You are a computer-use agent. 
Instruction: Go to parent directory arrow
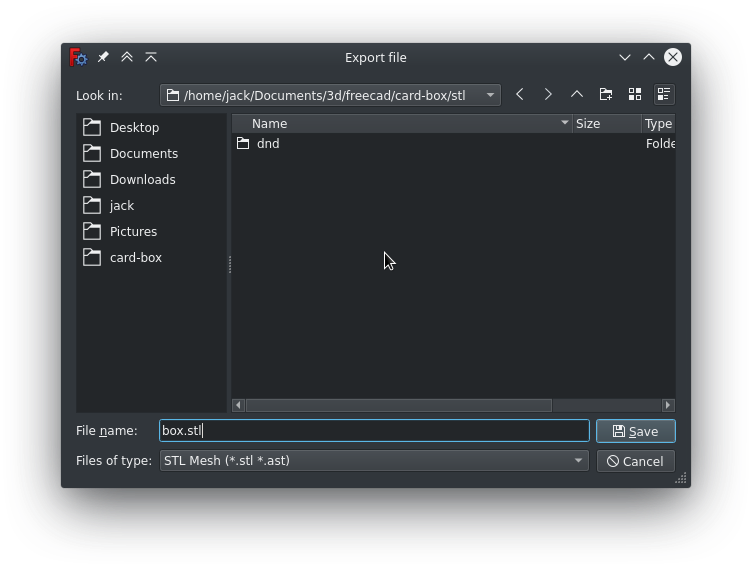(x=577, y=94)
